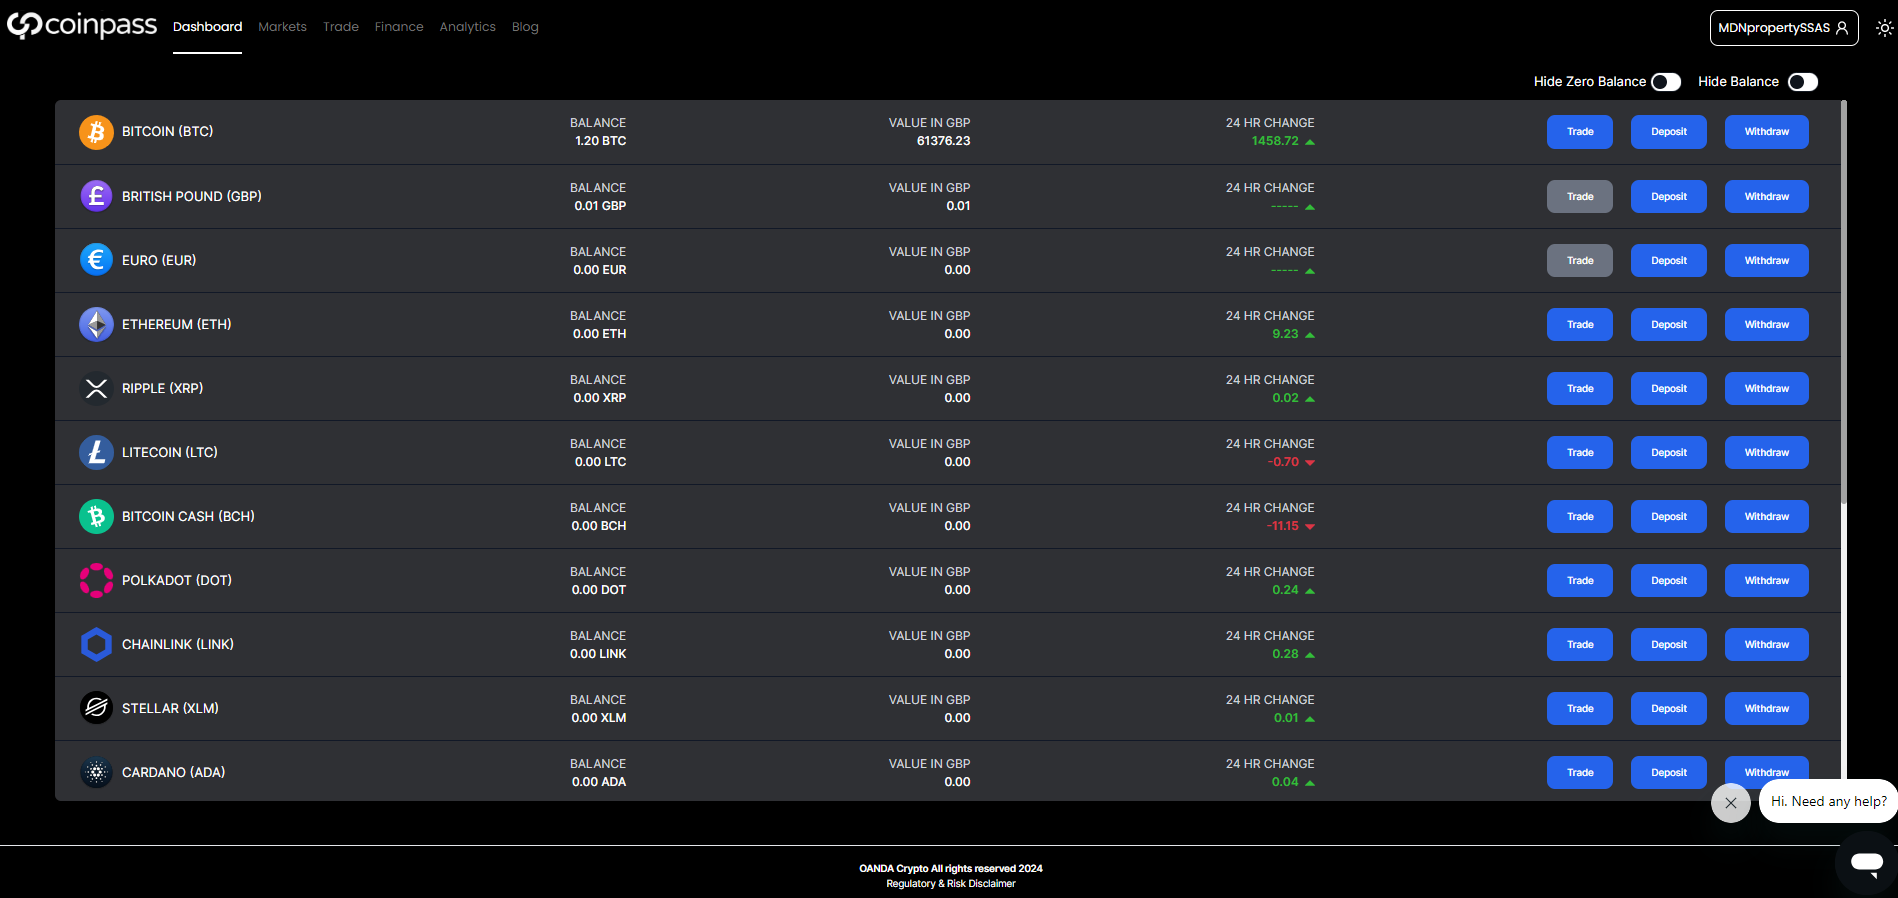Click the Cardano (ADA) coin icon
This screenshot has height=898, width=1898.
96,772
